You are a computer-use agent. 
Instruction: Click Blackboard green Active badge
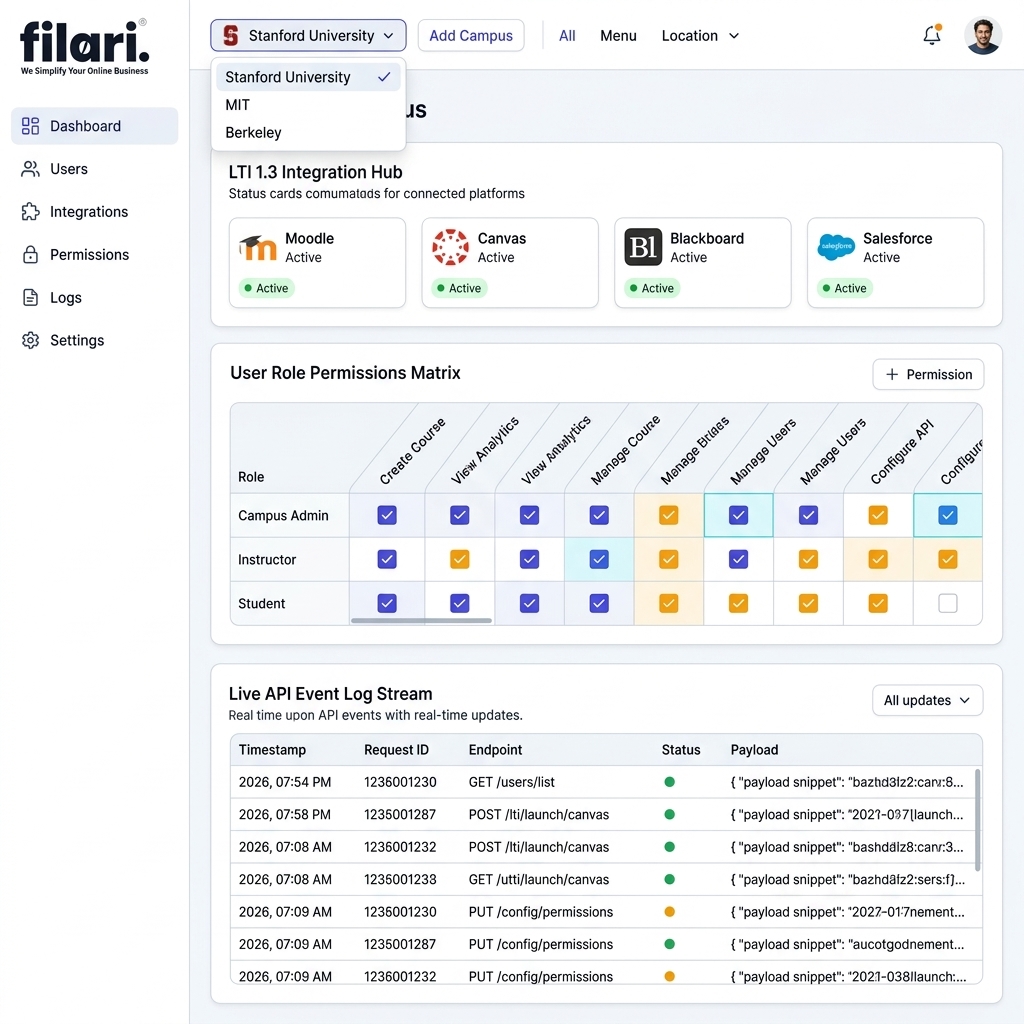(652, 288)
